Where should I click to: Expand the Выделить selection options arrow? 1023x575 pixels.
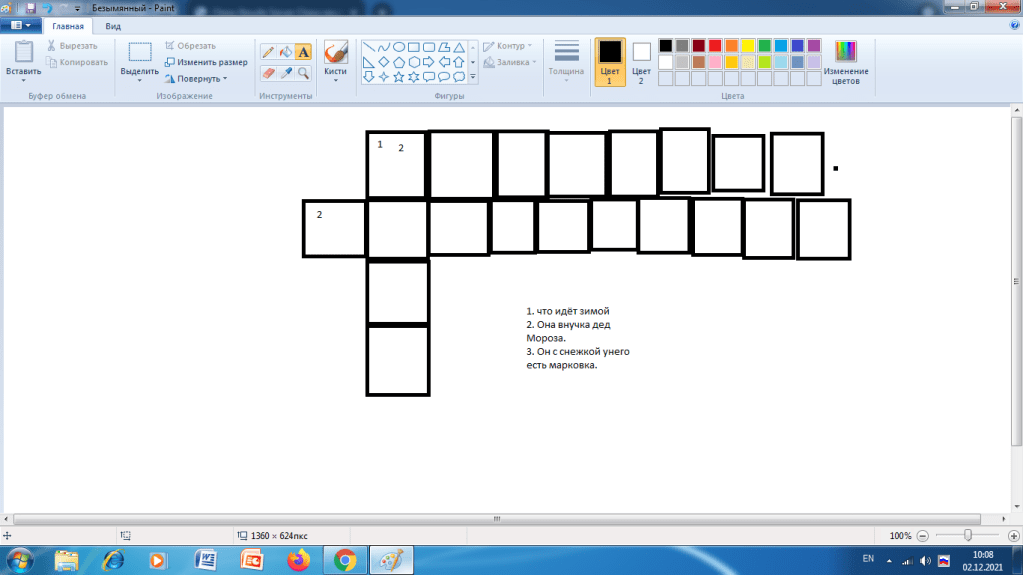click(139, 79)
